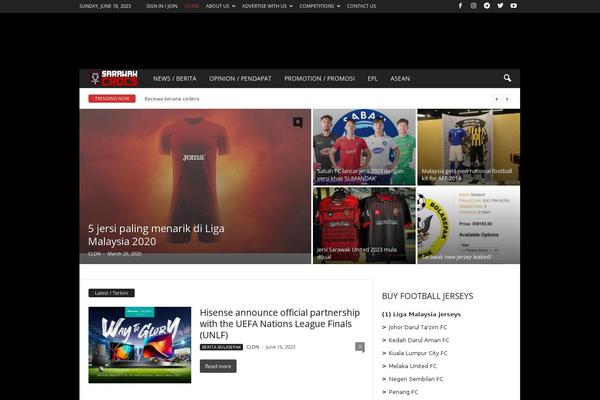Click the Sarawak Crocs logo
Viewport: 600px width, 400px height.
tap(111, 78)
